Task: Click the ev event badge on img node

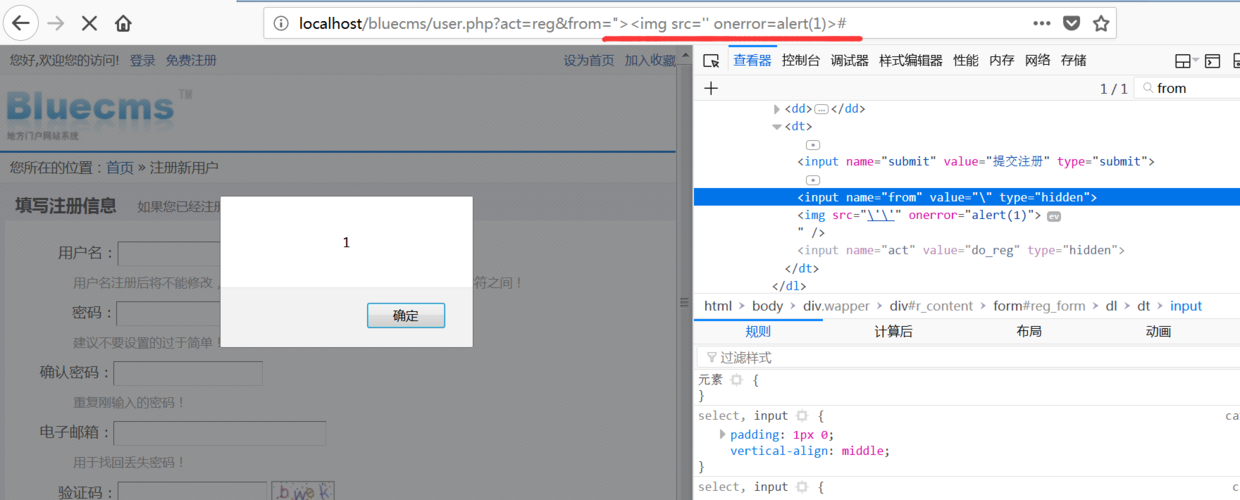Action: 1054,216
